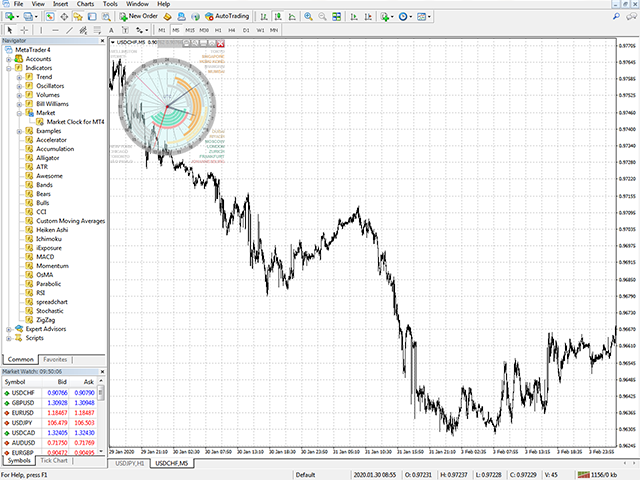Switch chart to candlesticks style
This screenshot has width=640, height=480.
pyautogui.click(x=278, y=16)
